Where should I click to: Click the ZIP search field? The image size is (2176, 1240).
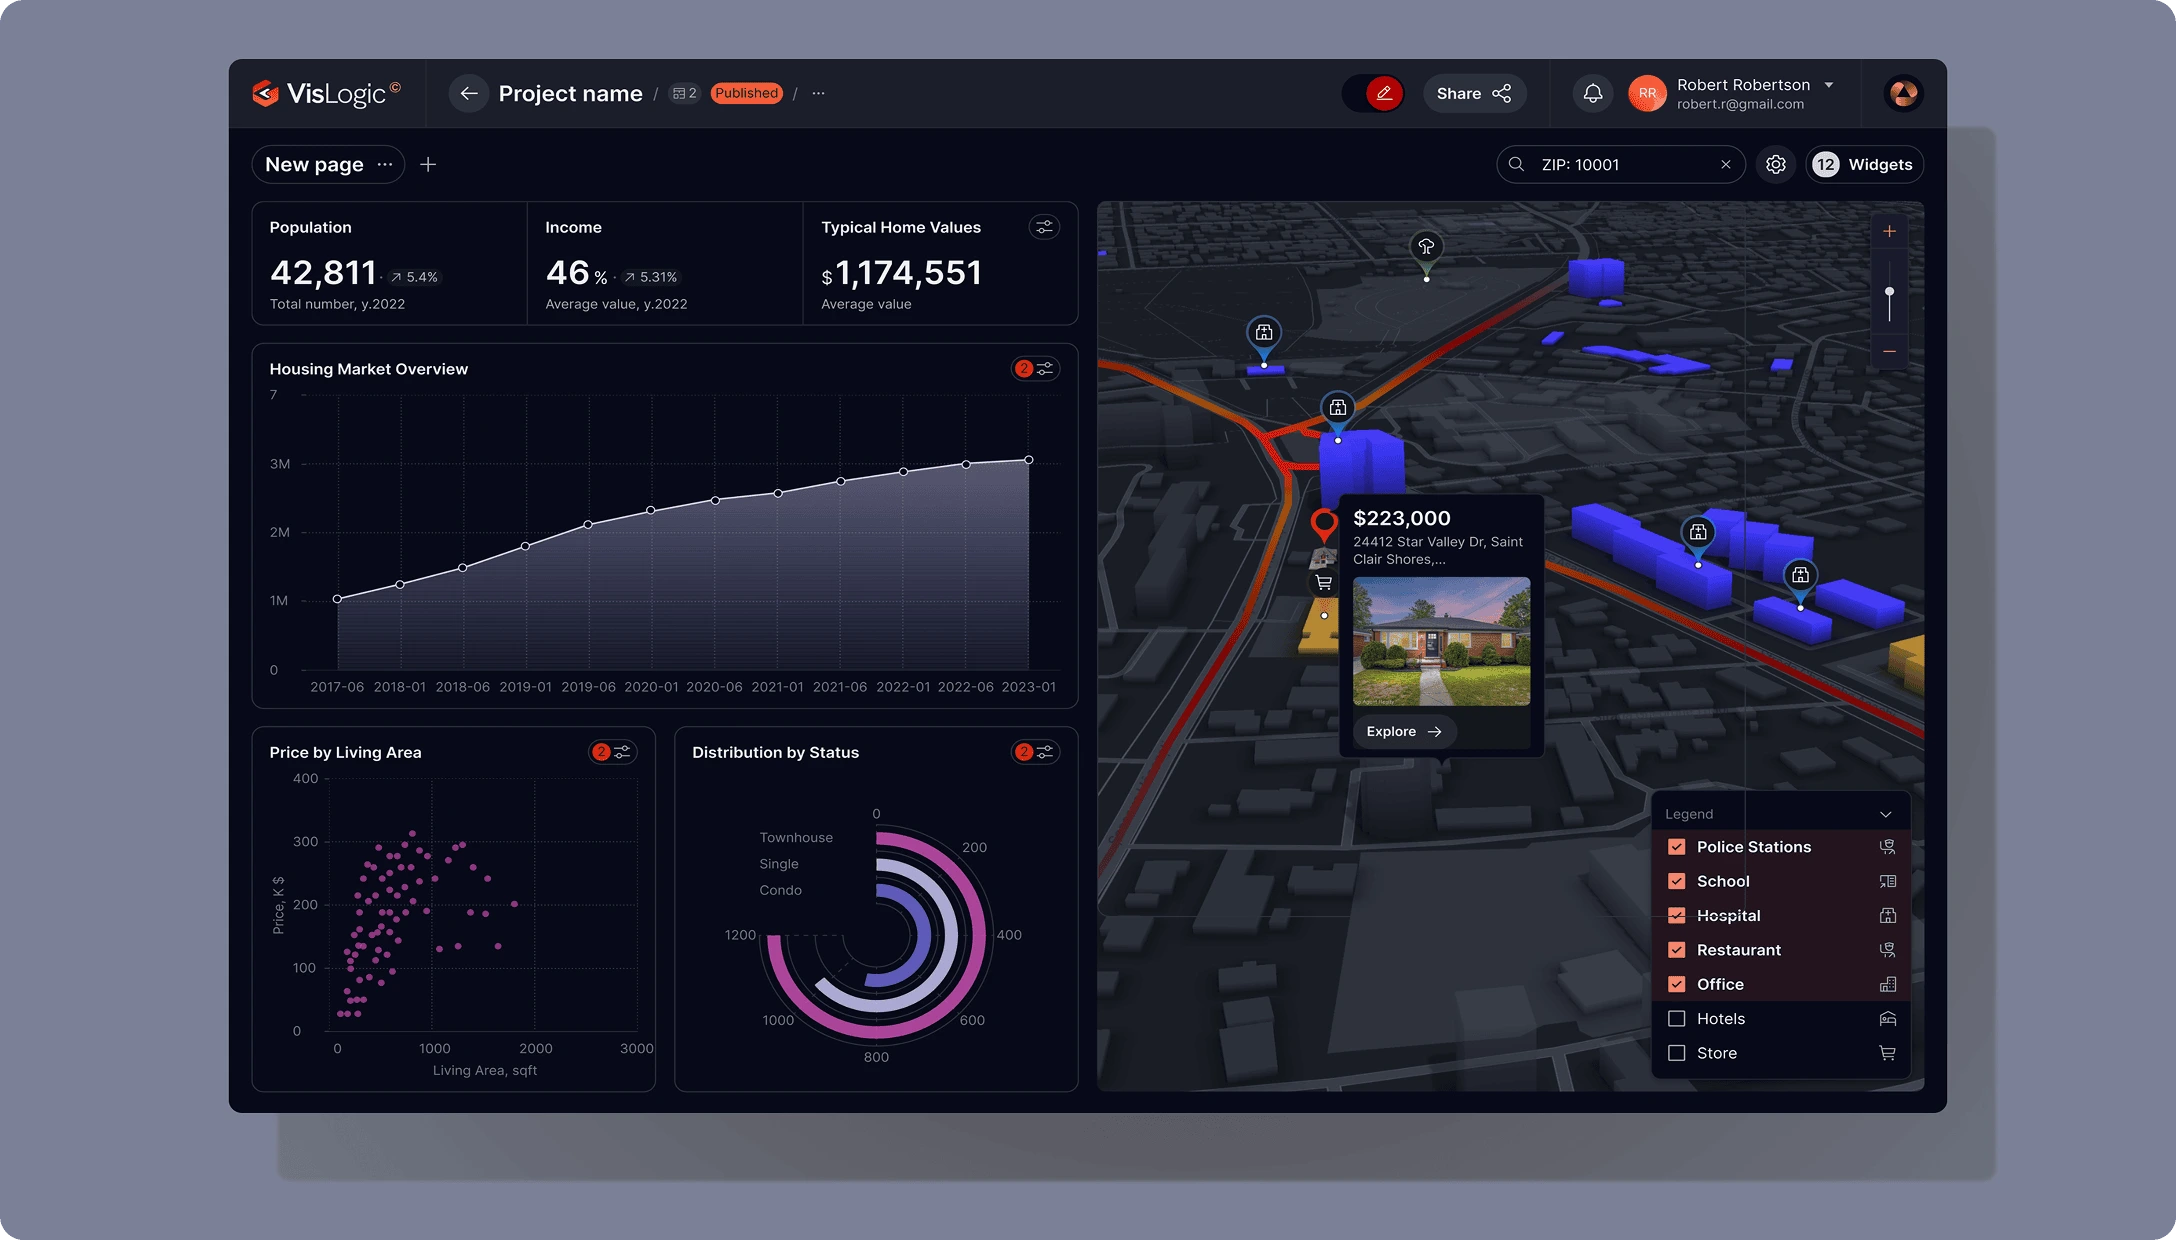(x=1620, y=164)
